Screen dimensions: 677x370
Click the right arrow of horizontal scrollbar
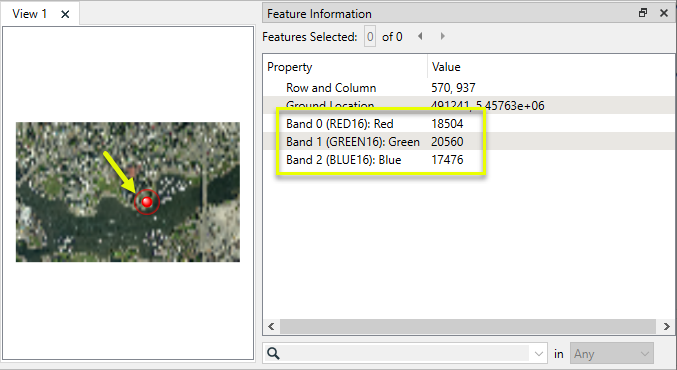coord(666,326)
